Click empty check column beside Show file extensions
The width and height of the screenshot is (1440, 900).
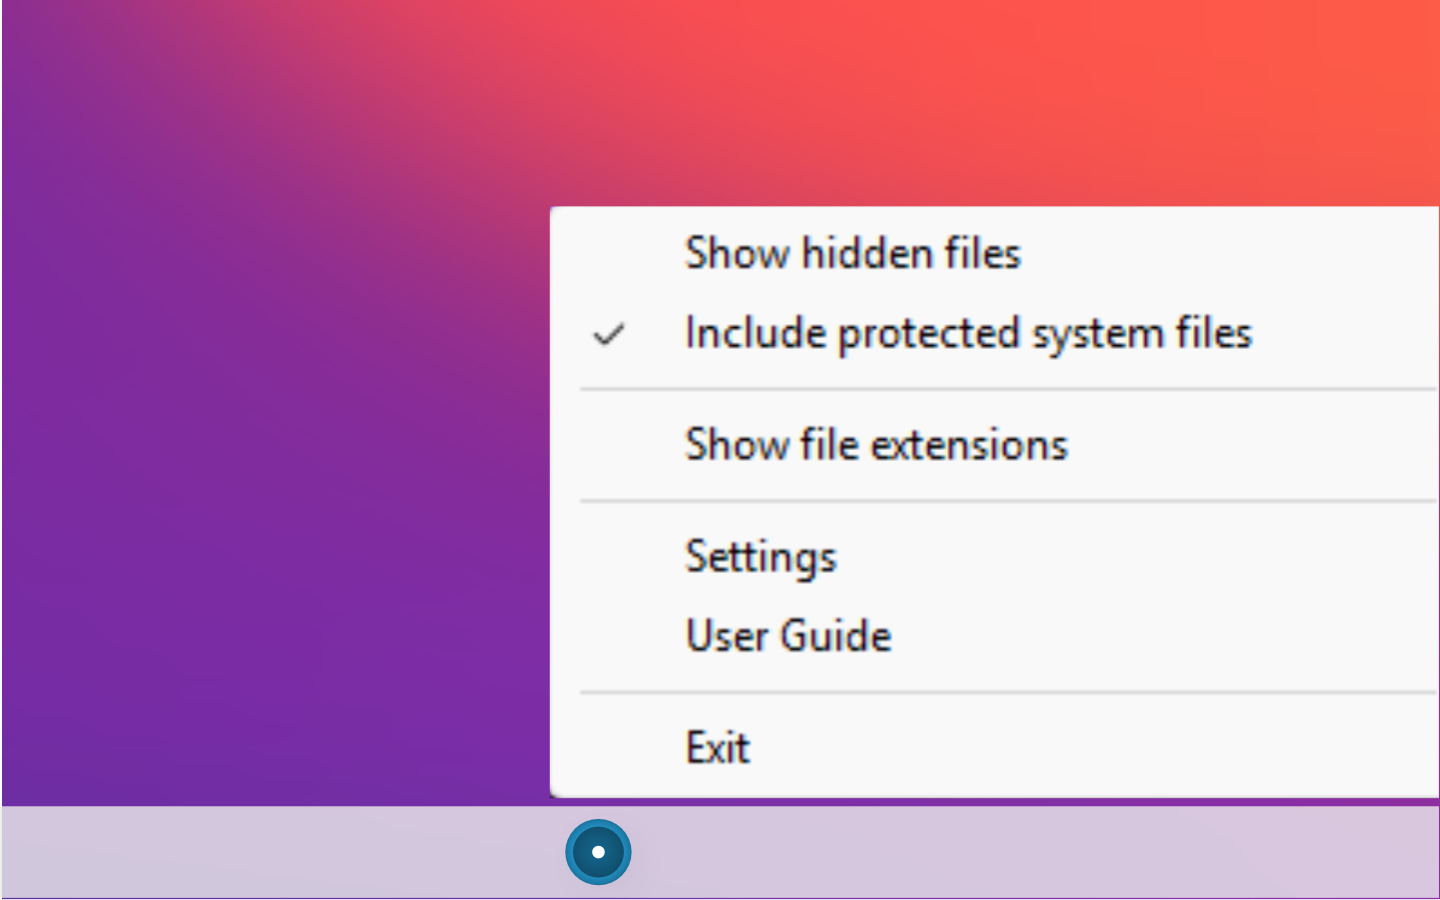609,445
